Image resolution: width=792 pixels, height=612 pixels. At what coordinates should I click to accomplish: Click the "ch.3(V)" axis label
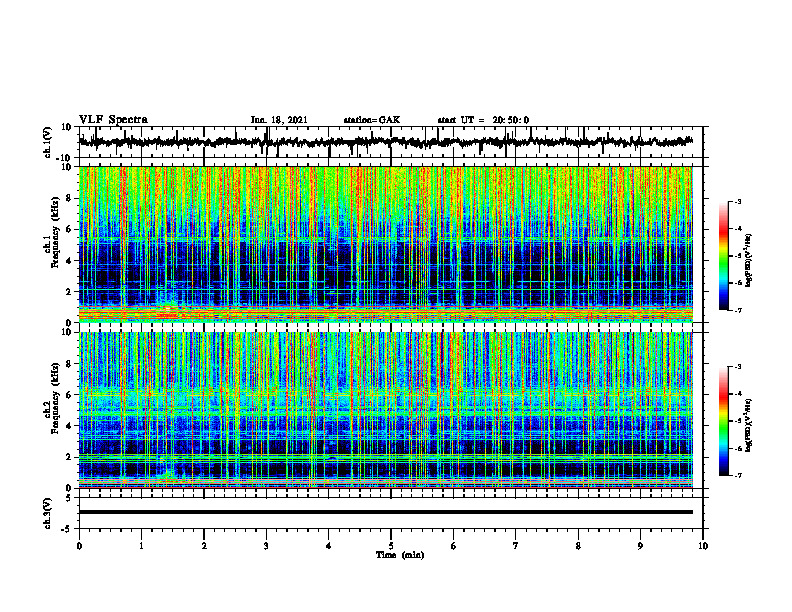[48, 513]
